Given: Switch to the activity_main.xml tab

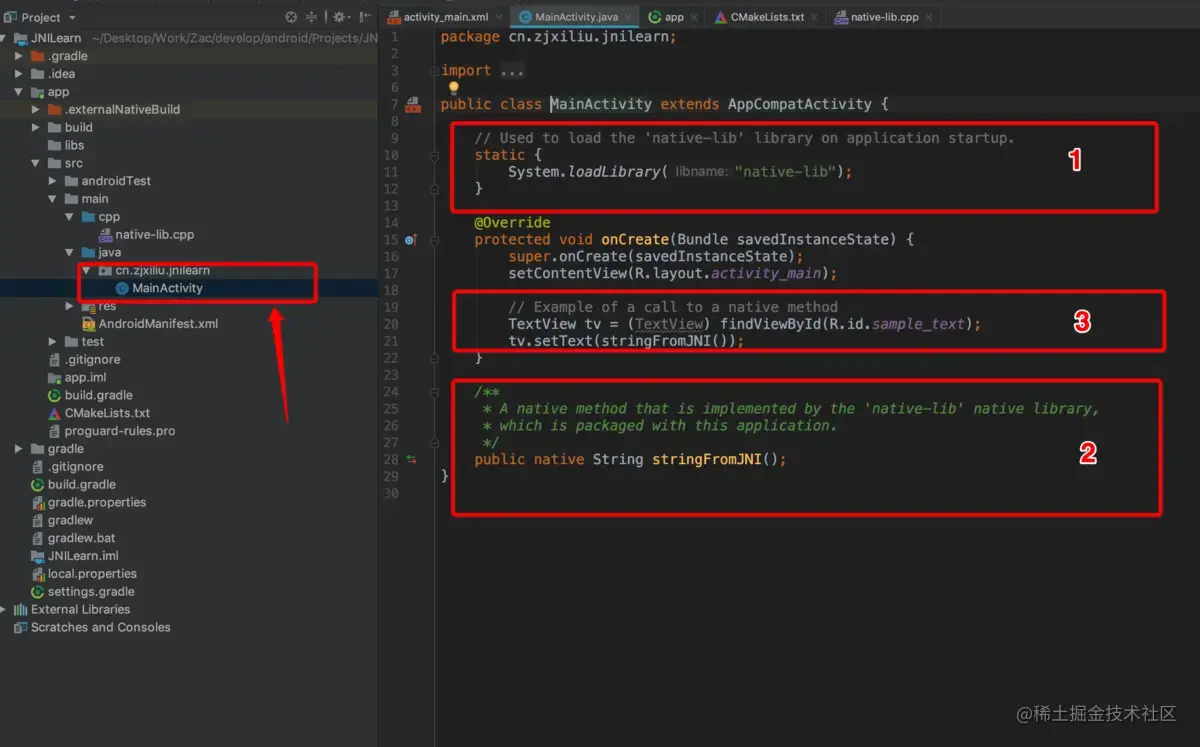Looking at the screenshot, I should point(446,17).
